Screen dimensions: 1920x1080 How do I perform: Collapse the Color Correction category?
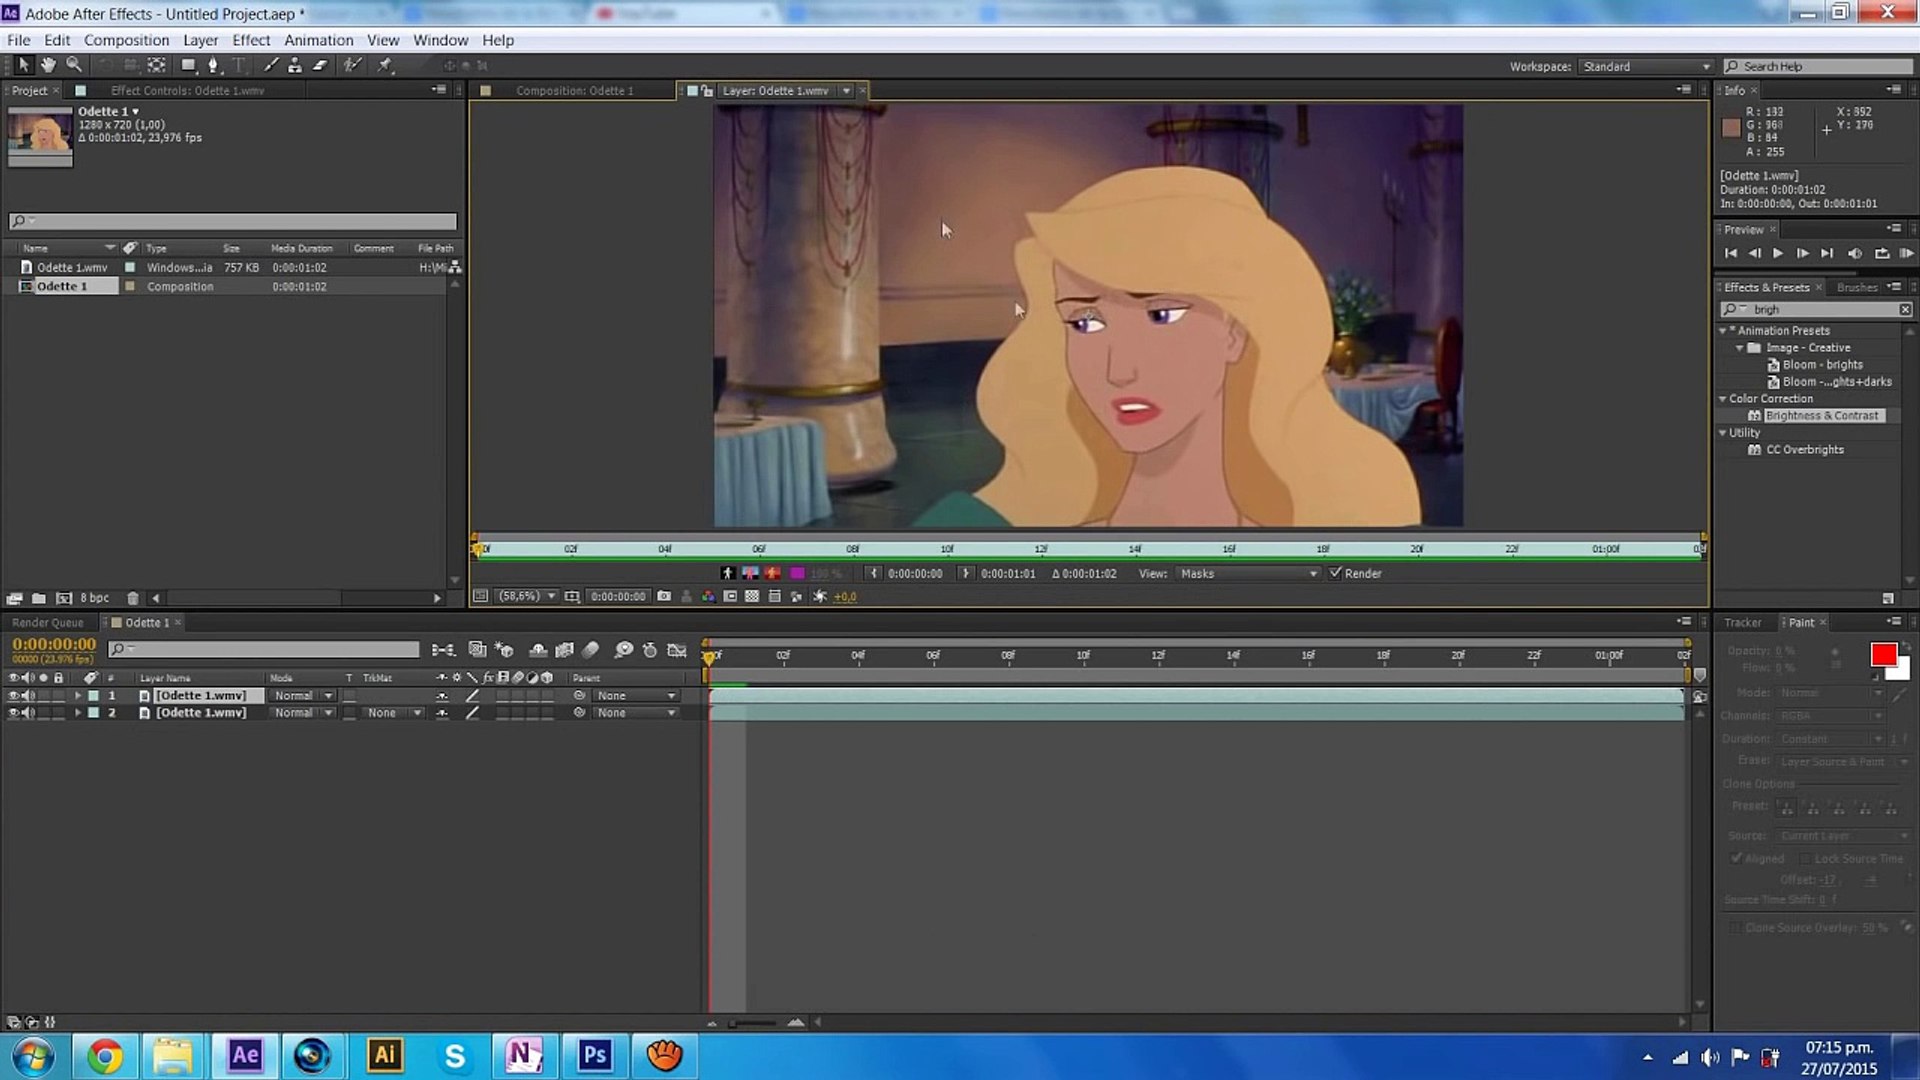[1723, 399]
